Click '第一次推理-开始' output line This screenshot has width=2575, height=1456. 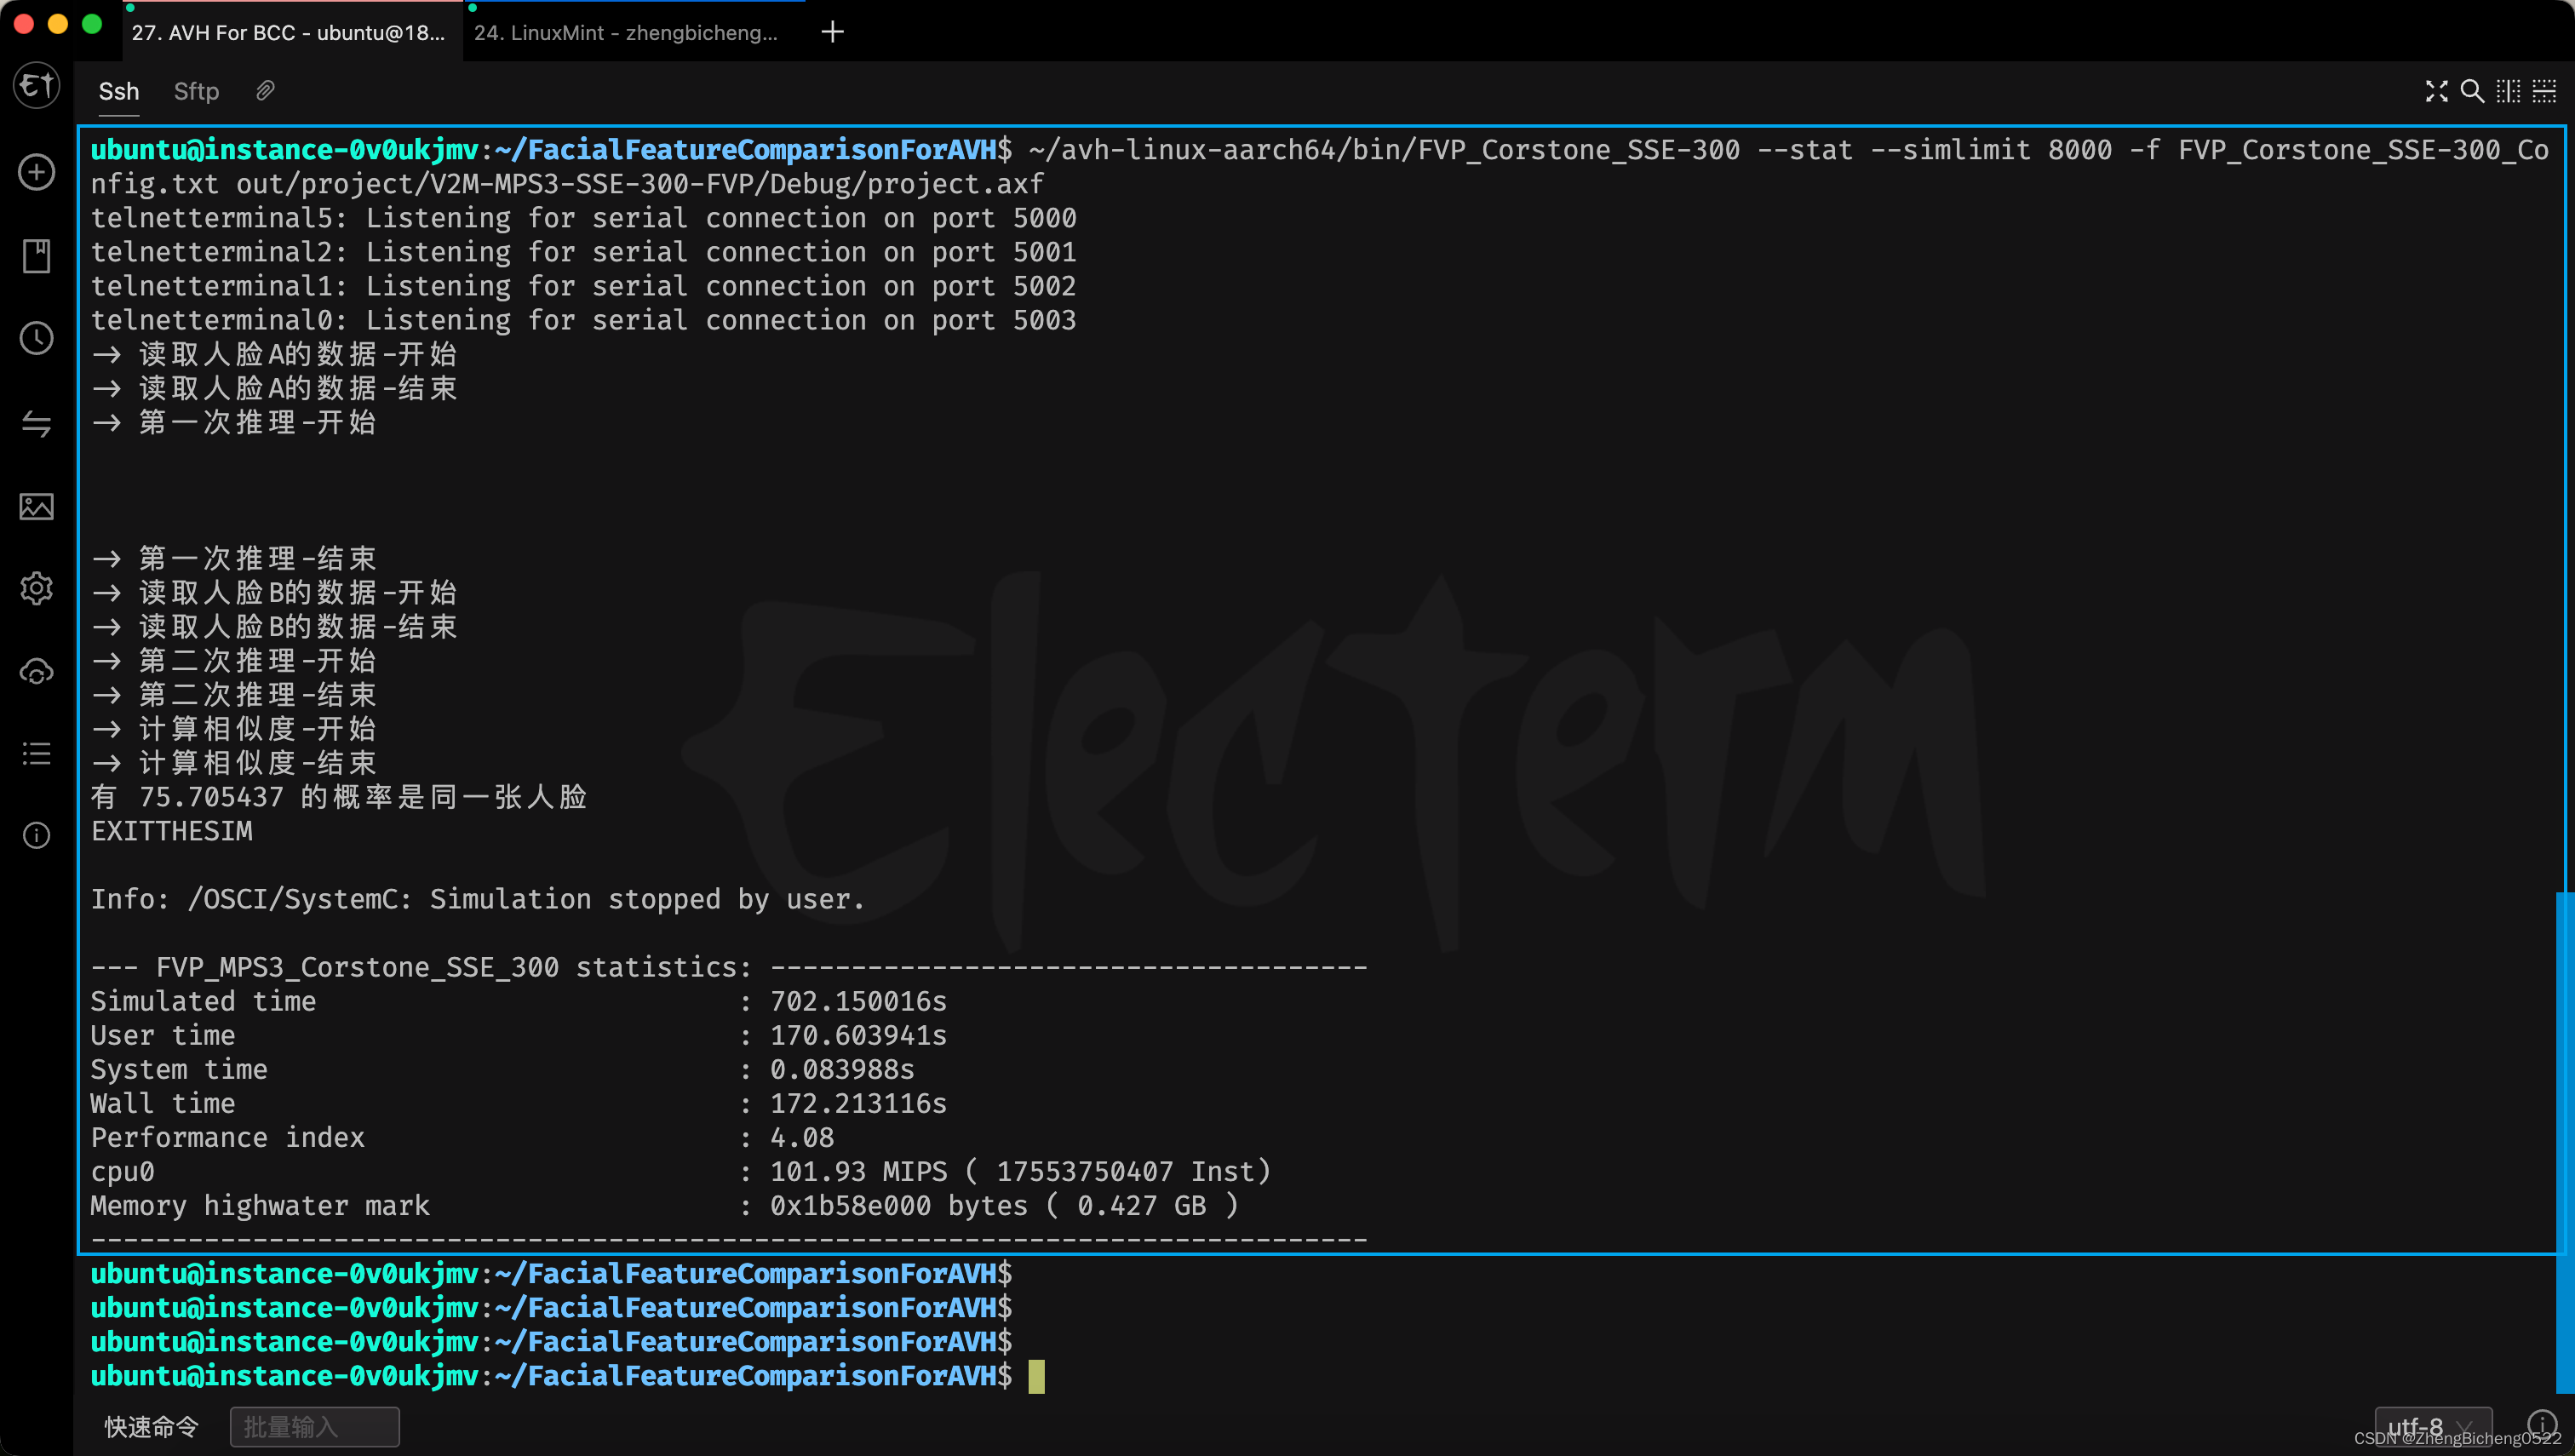(234, 422)
